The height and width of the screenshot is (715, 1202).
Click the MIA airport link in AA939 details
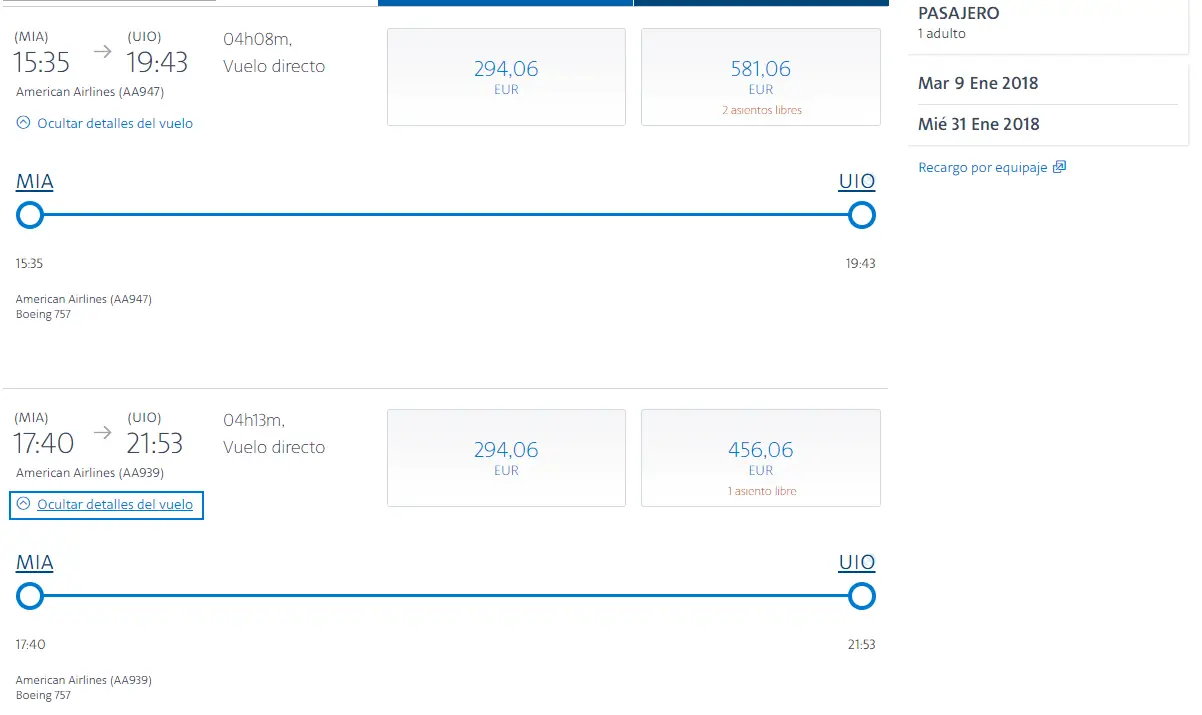coord(34,563)
